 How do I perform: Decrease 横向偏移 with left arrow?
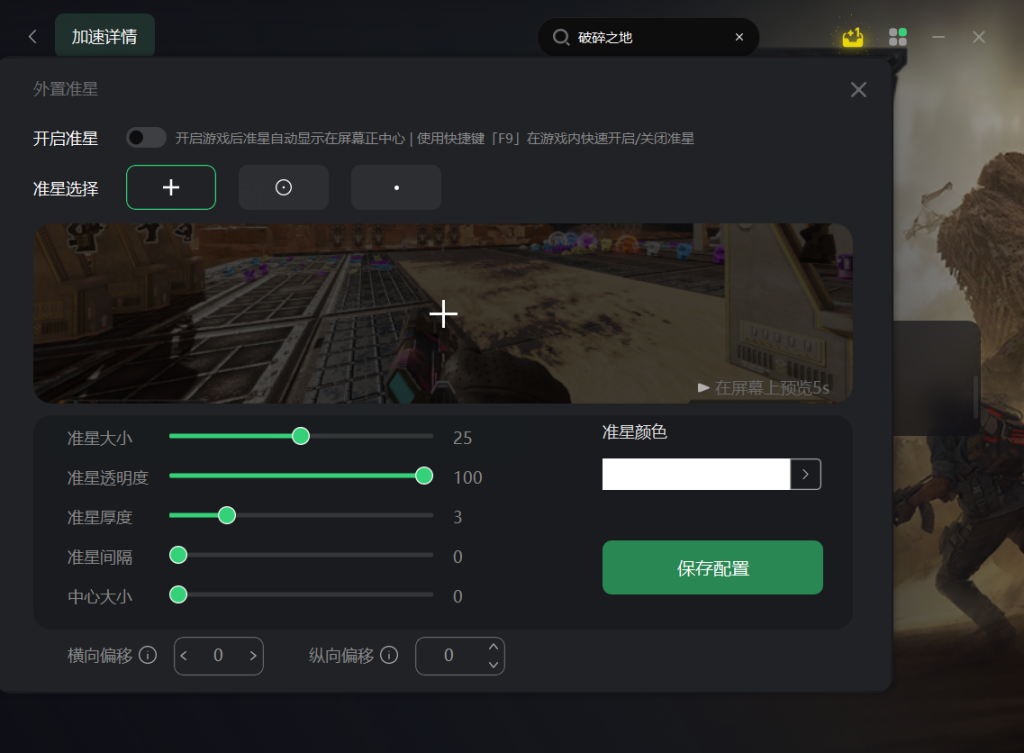click(184, 656)
